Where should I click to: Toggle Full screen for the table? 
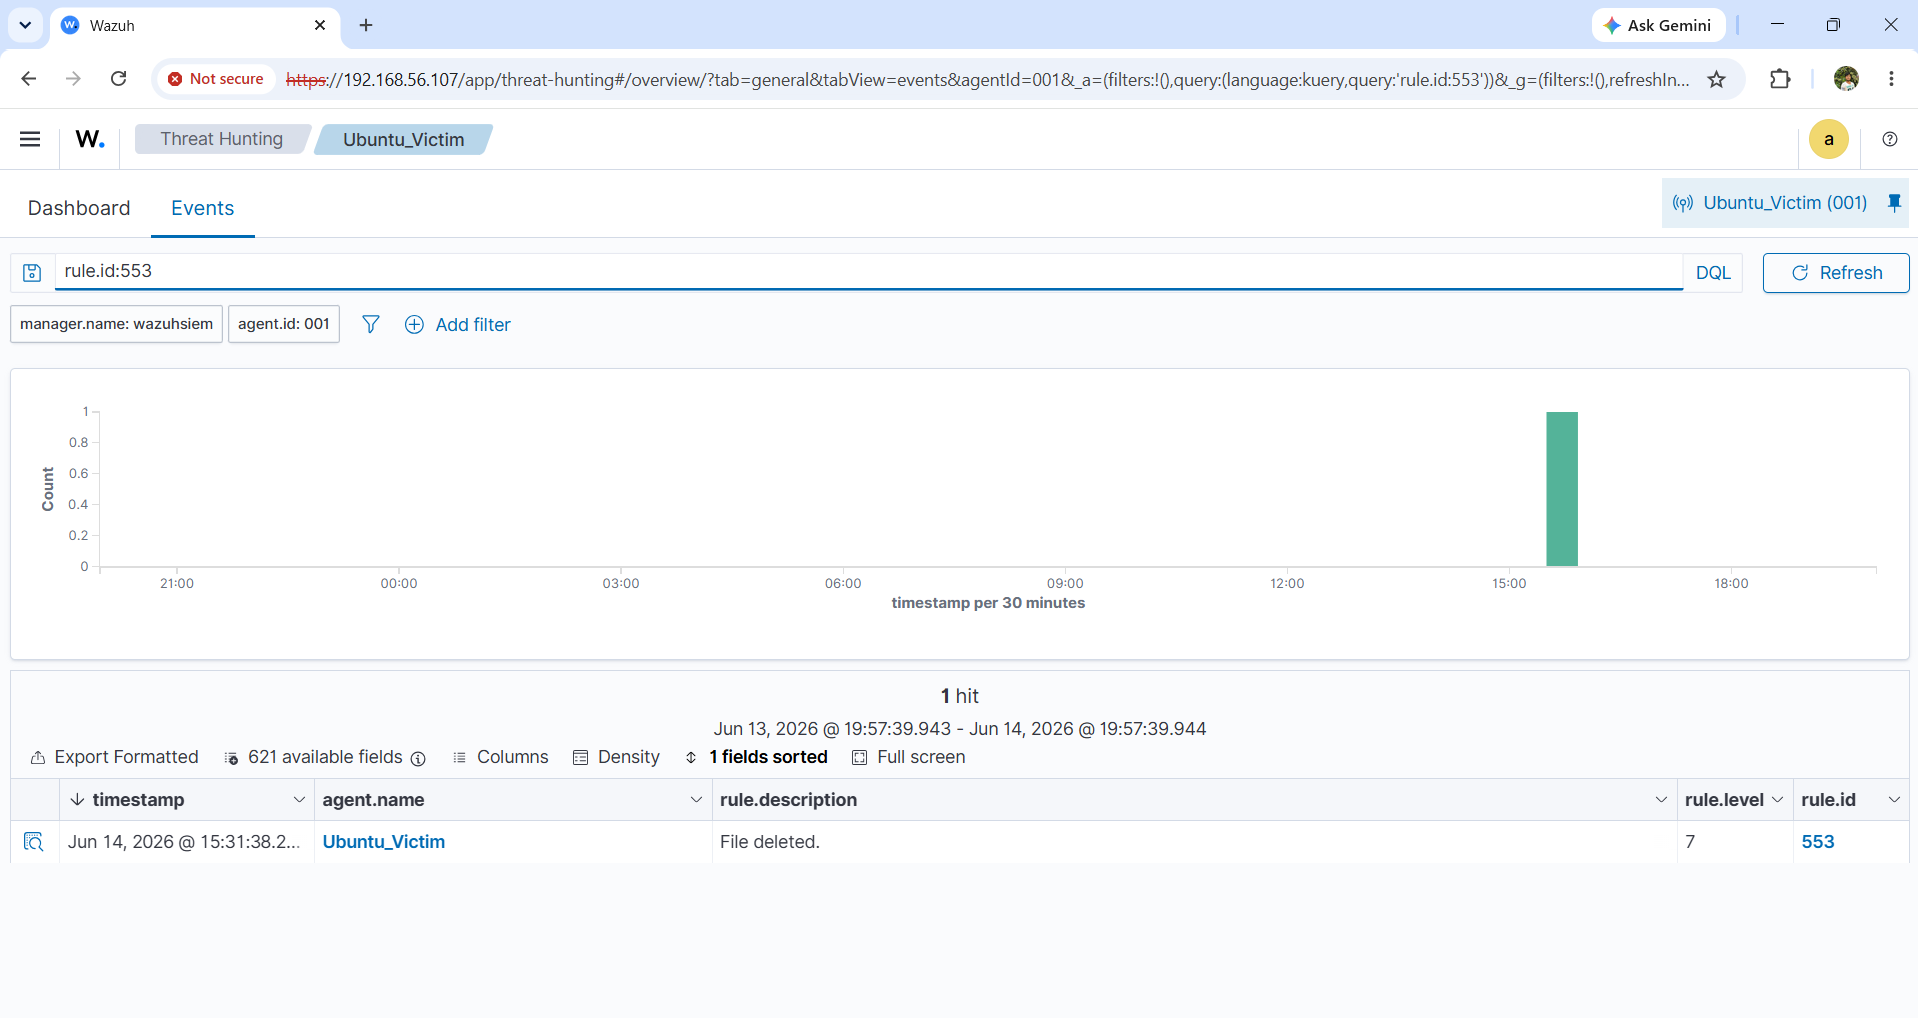(x=908, y=757)
